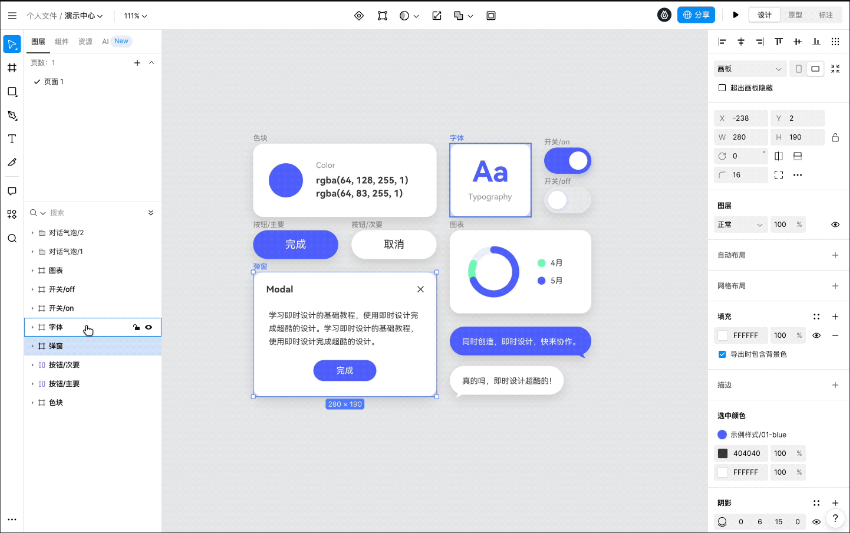
Task: Align selection horizontal centers
Action: [741, 41]
